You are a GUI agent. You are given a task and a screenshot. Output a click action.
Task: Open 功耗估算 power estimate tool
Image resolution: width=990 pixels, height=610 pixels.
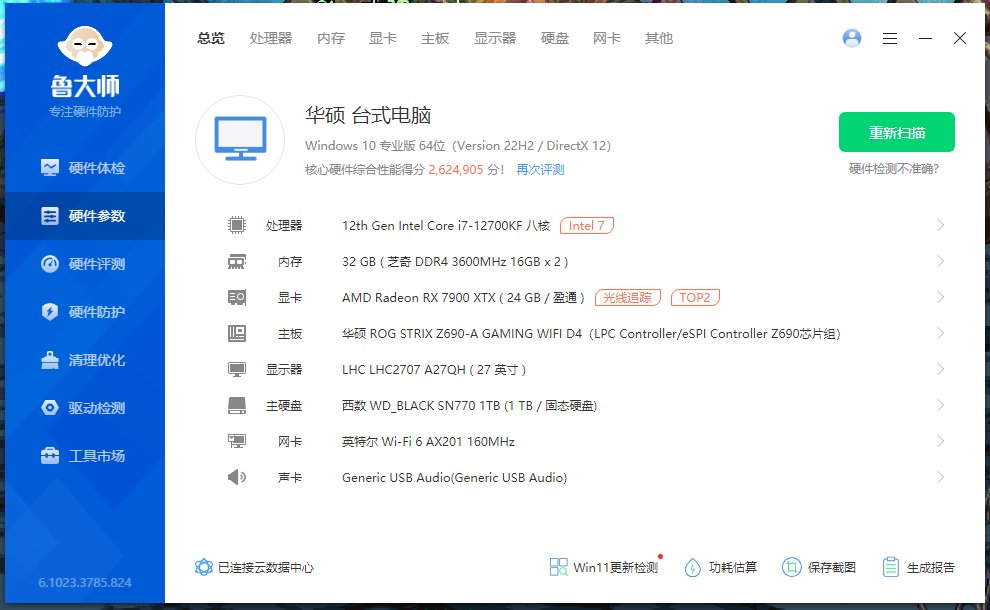point(720,567)
